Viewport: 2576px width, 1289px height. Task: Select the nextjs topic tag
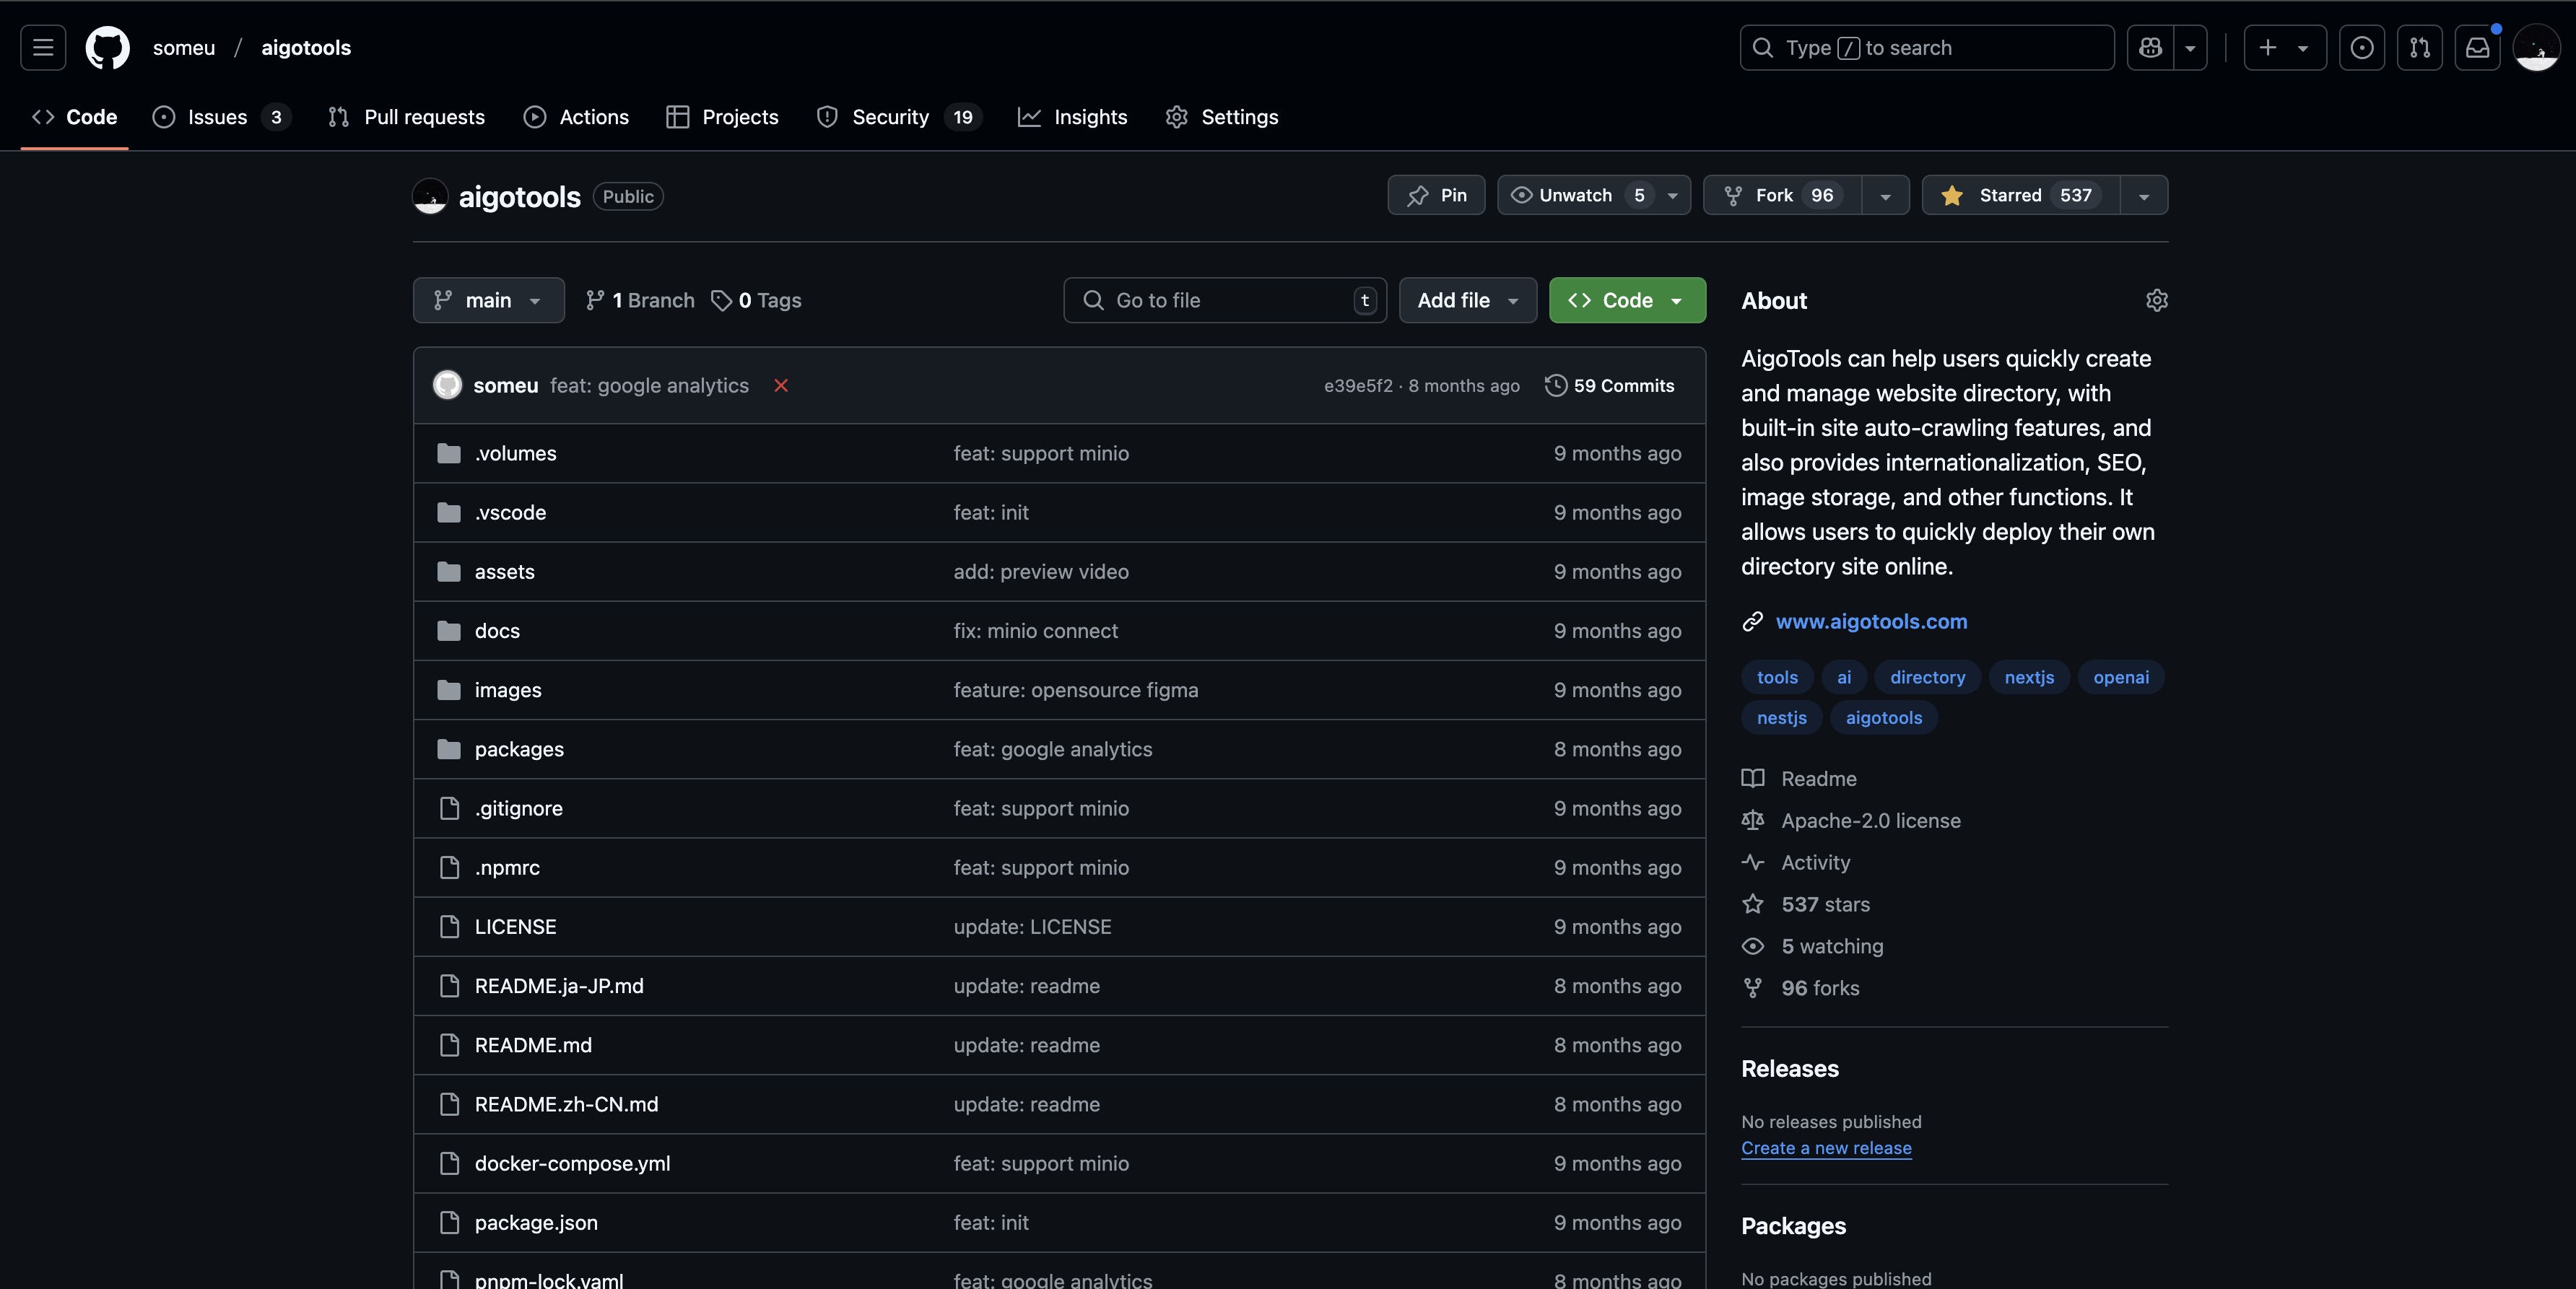click(2029, 678)
